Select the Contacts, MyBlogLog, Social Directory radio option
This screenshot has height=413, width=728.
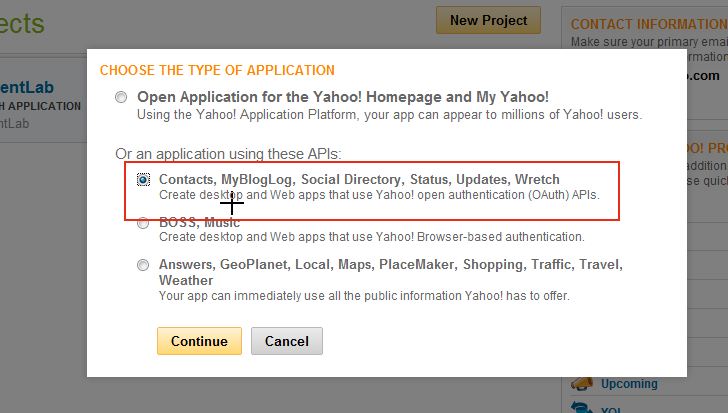point(143,180)
